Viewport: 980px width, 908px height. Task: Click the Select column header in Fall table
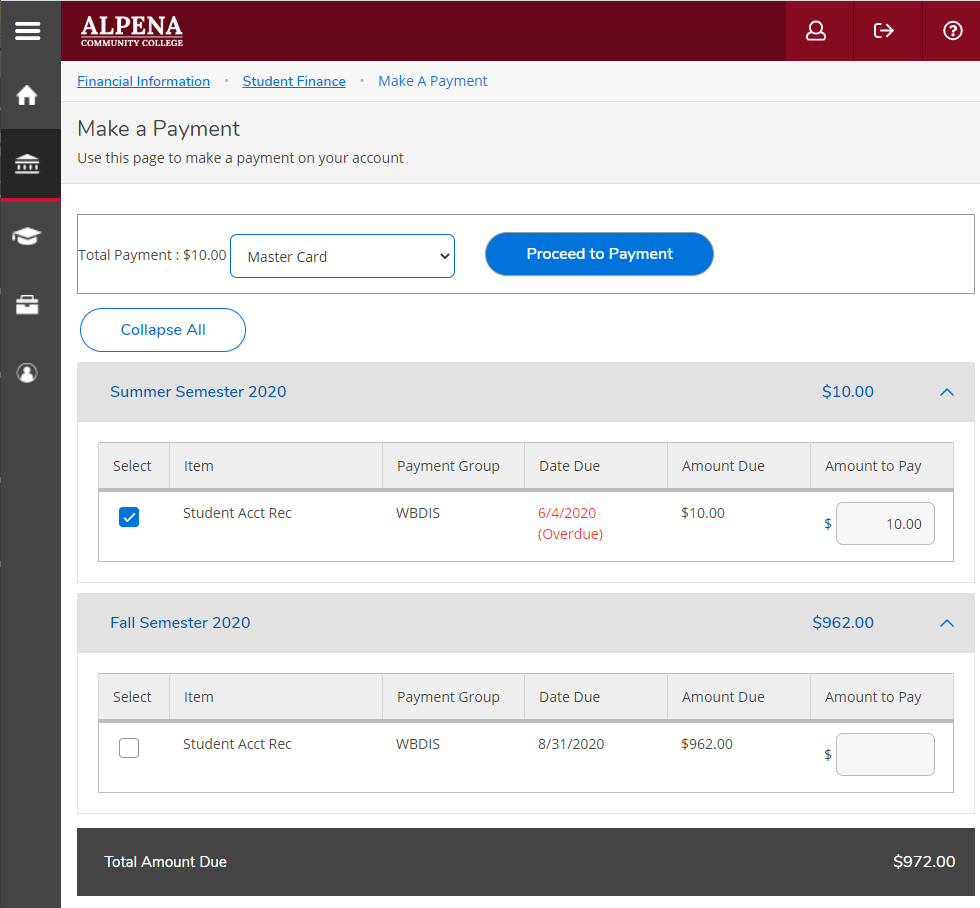coord(132,697)
